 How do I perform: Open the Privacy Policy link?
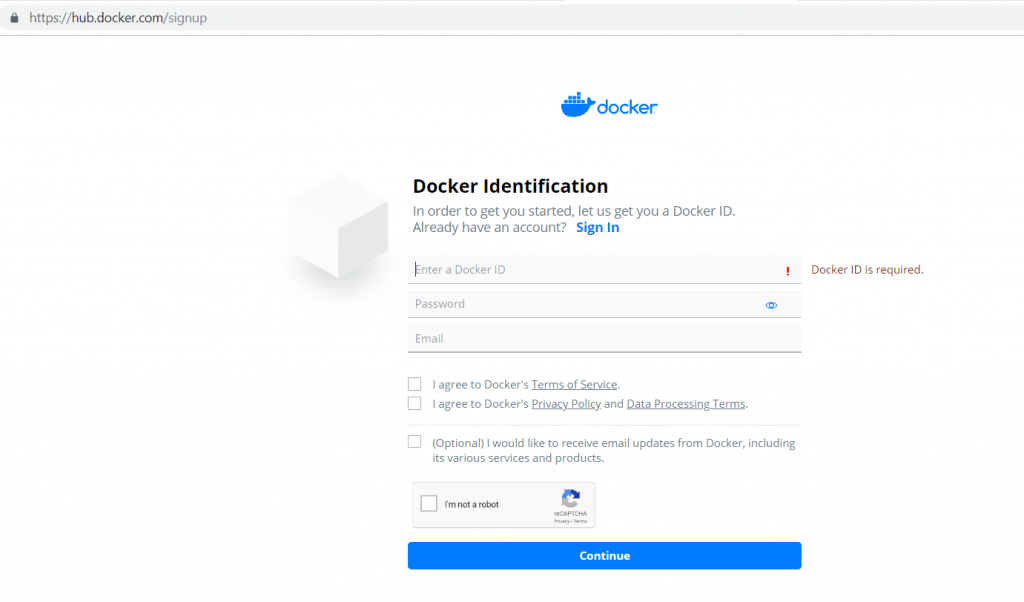click(566, 404)
